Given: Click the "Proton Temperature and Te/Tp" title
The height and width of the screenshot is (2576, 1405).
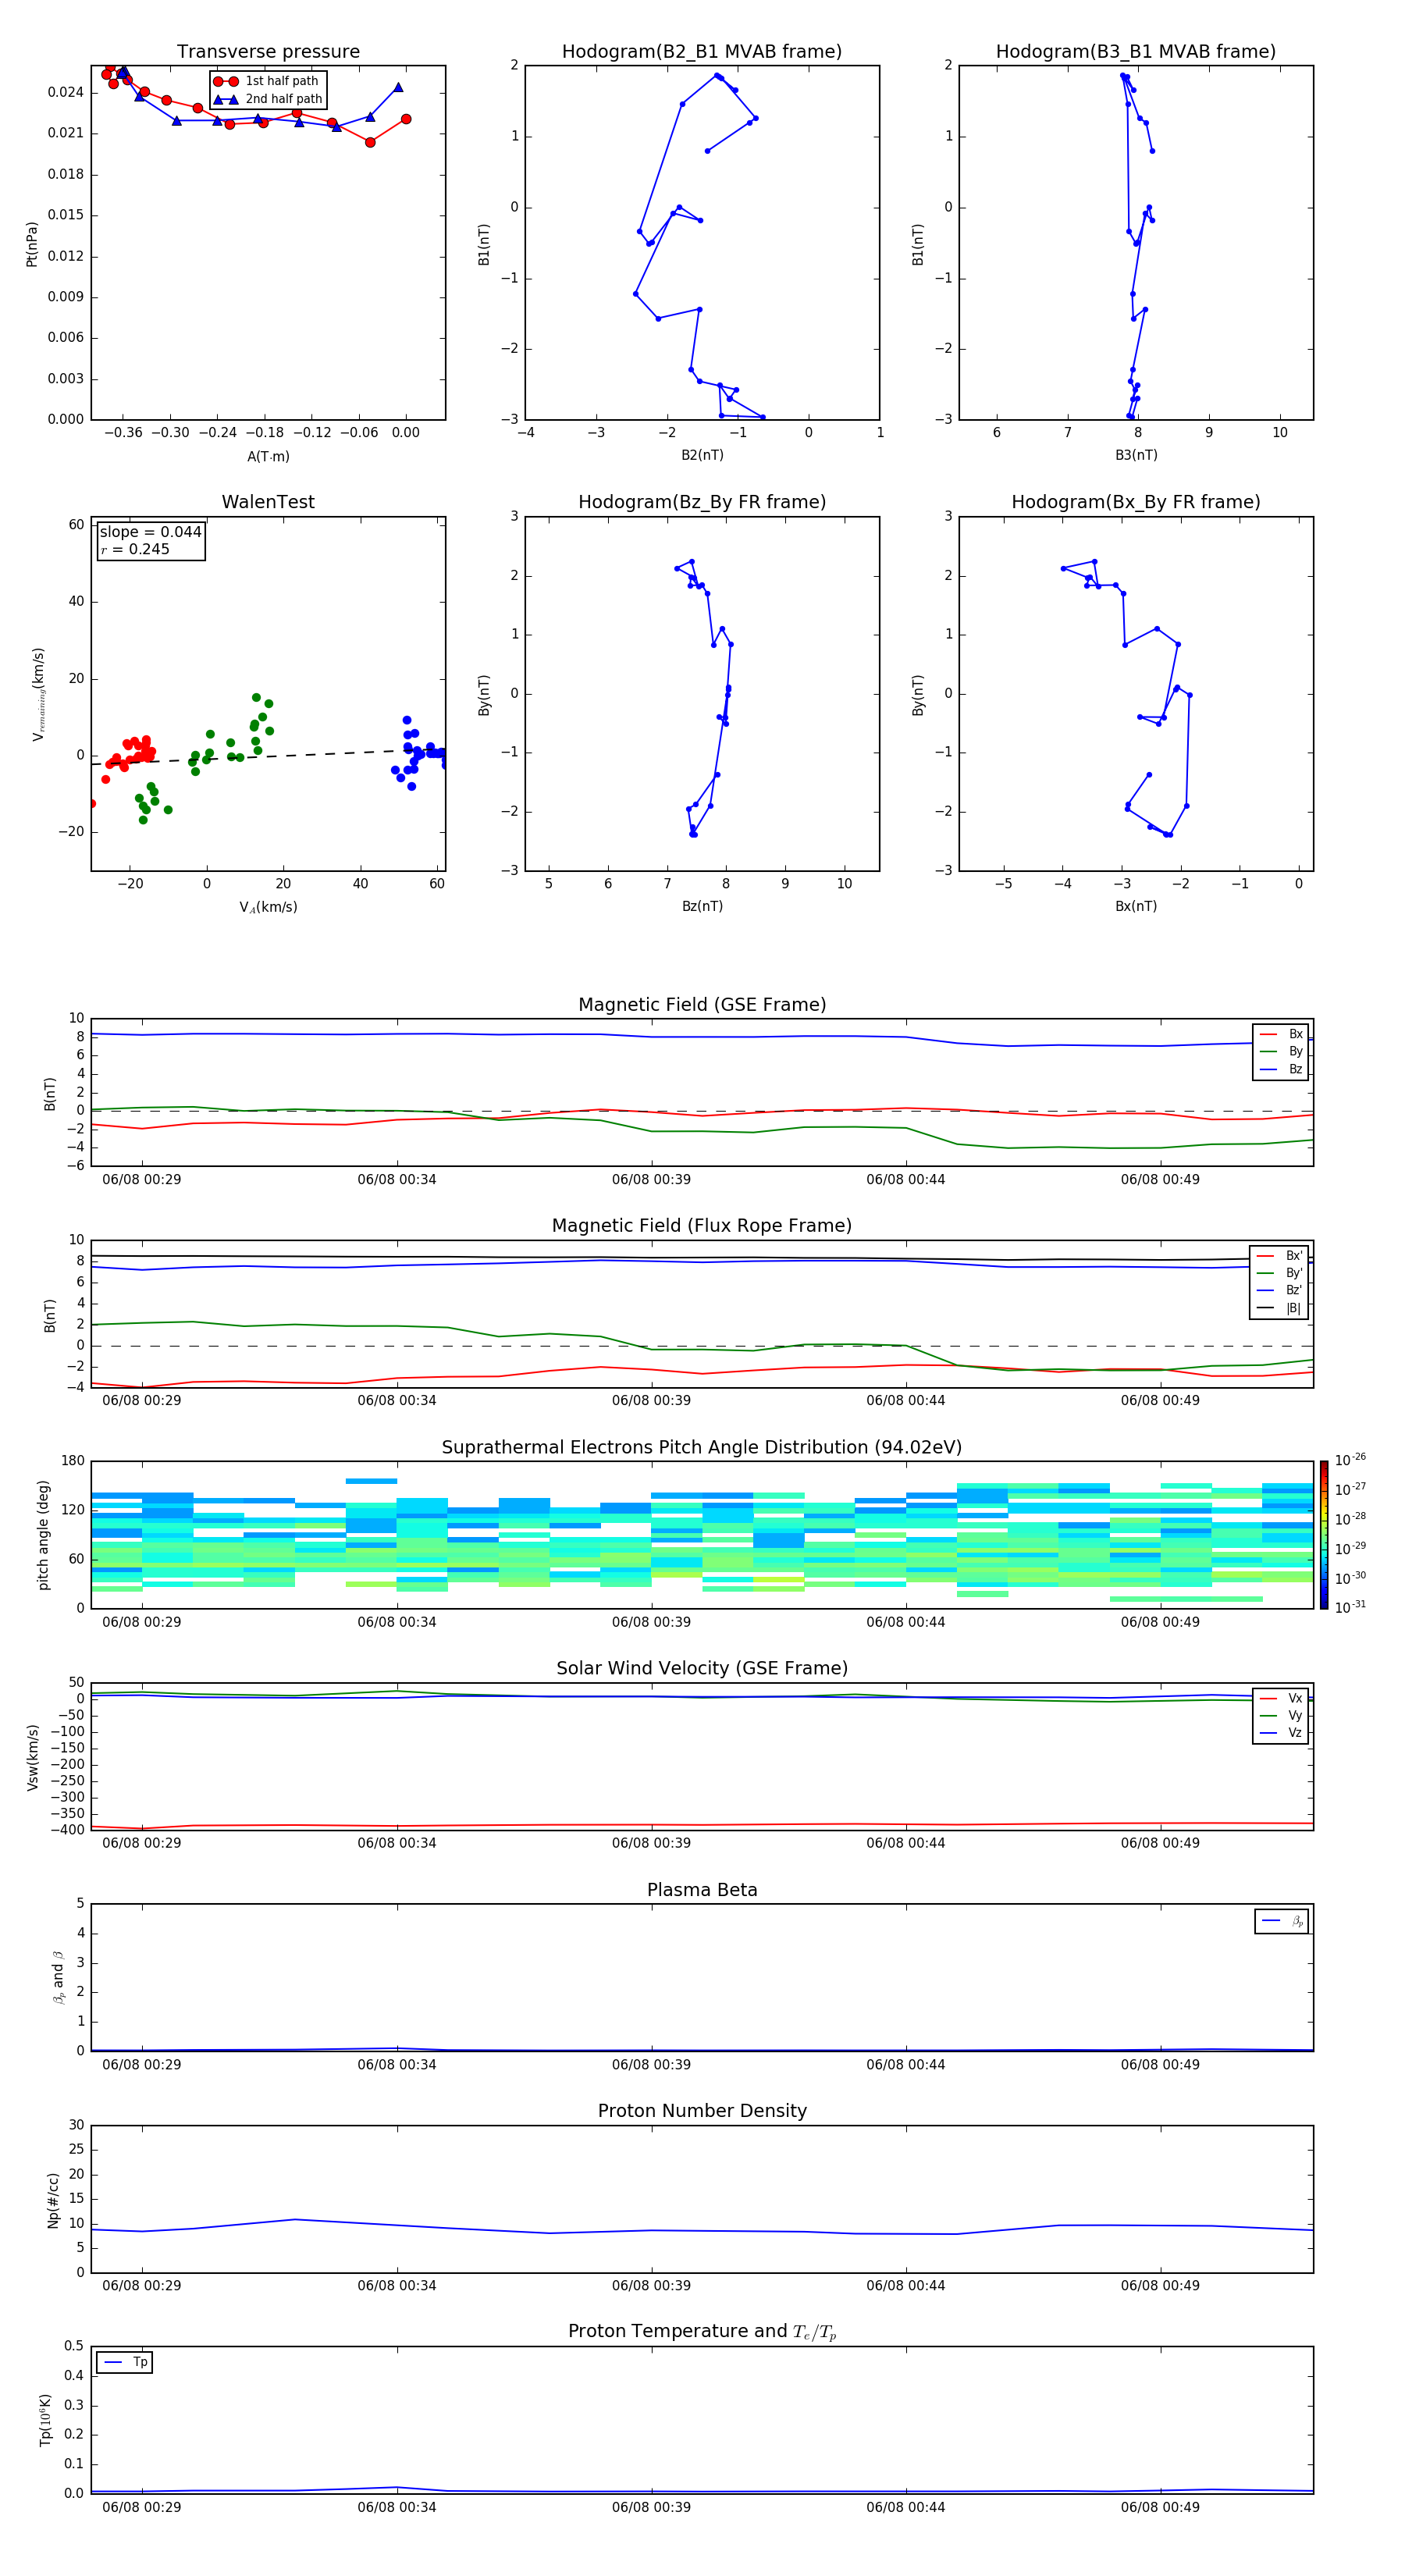Looking at the screenshot, I should (702, 2332).
